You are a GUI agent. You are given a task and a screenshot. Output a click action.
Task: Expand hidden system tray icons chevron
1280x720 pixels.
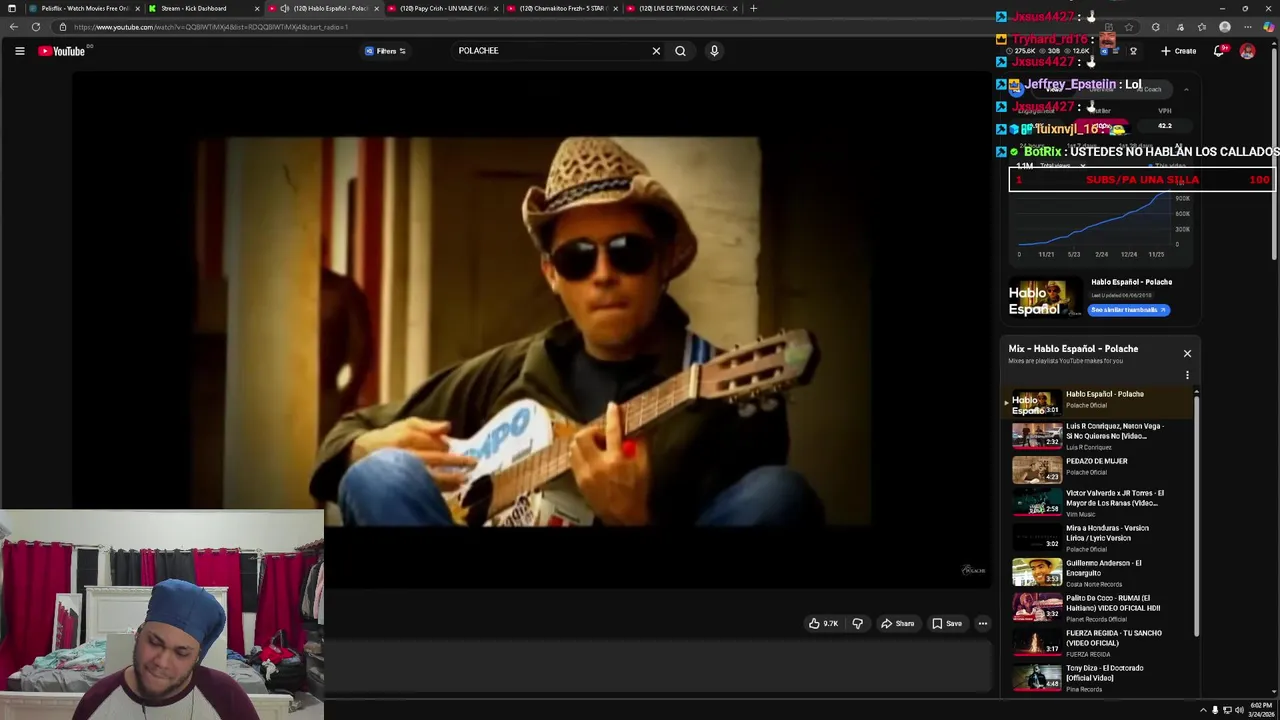(x=1202, y=710)
